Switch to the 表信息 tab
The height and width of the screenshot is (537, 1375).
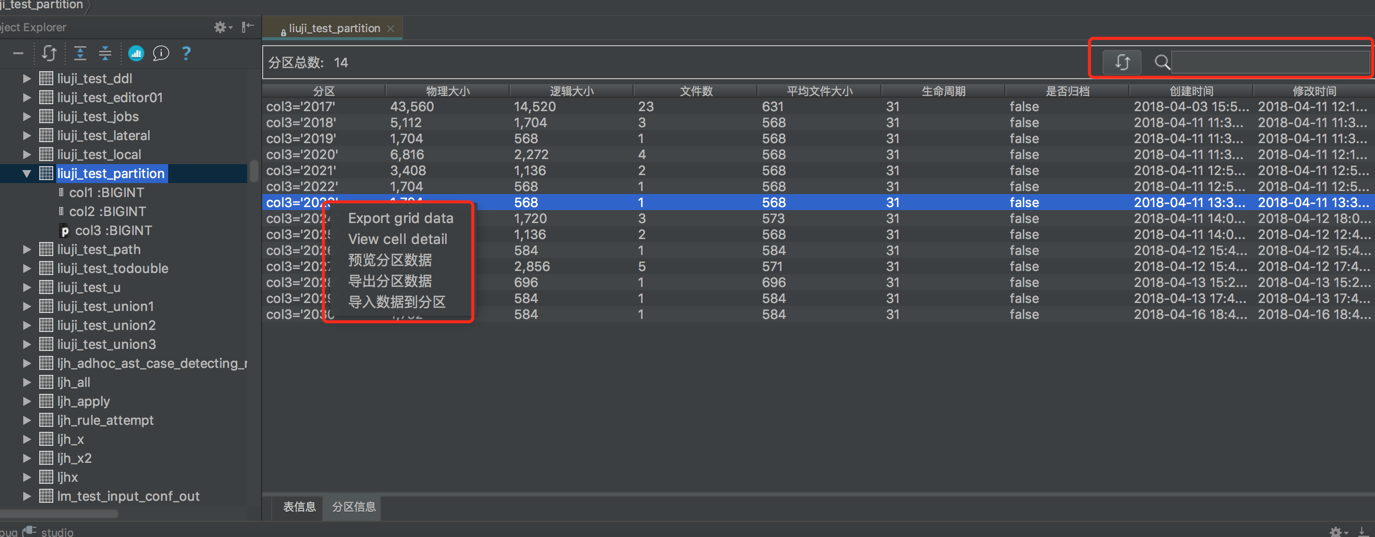tap(299, 507)
